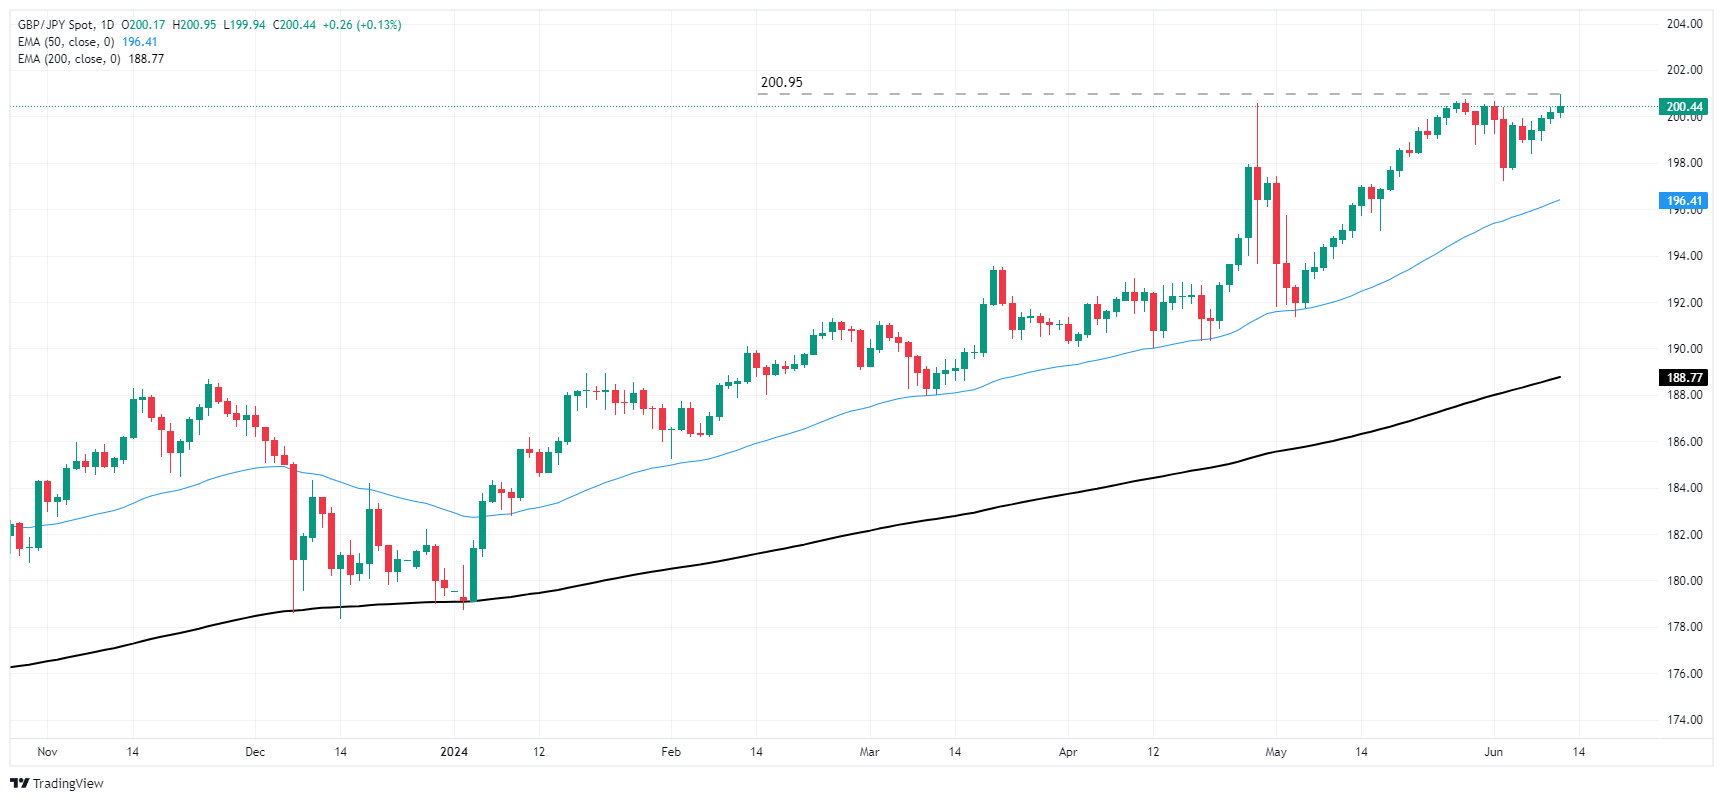Click the Feb label on time axis

(671, 752)
